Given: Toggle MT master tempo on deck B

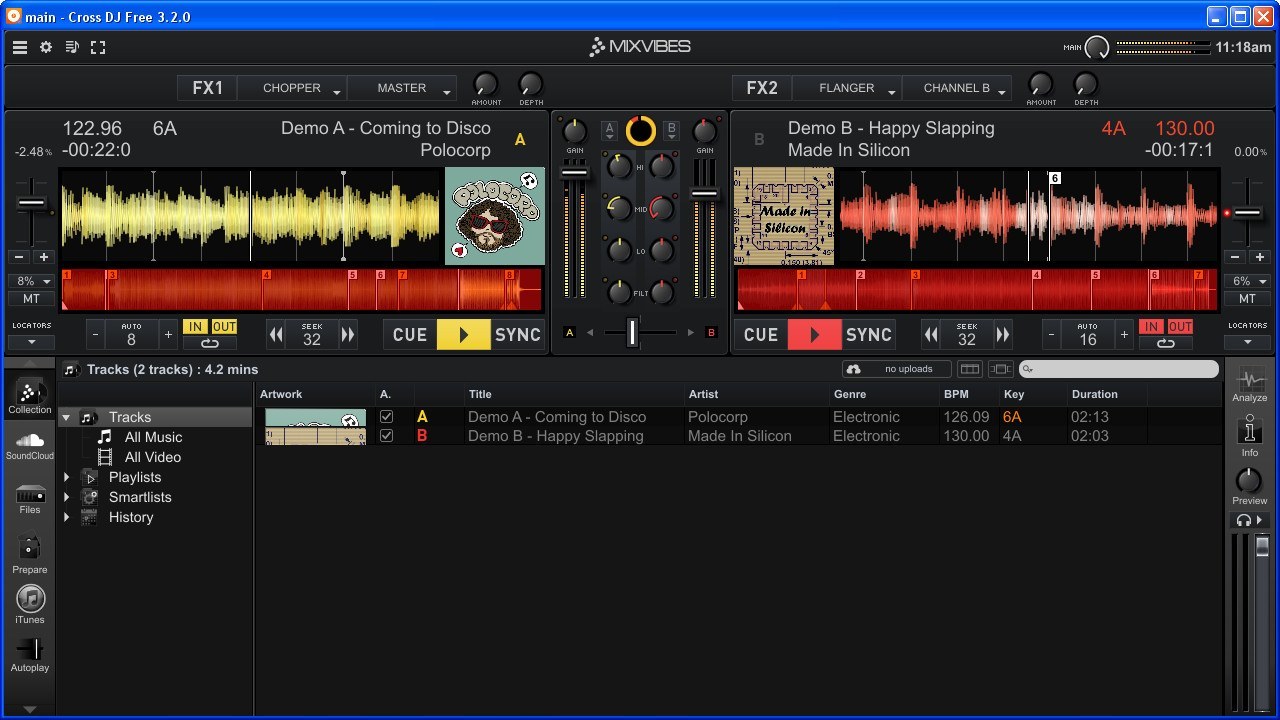Looking at the screenshot, I should click(x=1247, y=299).
